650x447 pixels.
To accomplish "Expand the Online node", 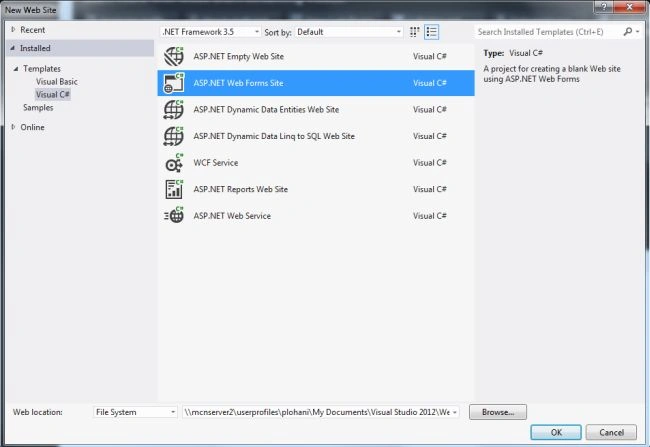I will (x=13, y=127).
